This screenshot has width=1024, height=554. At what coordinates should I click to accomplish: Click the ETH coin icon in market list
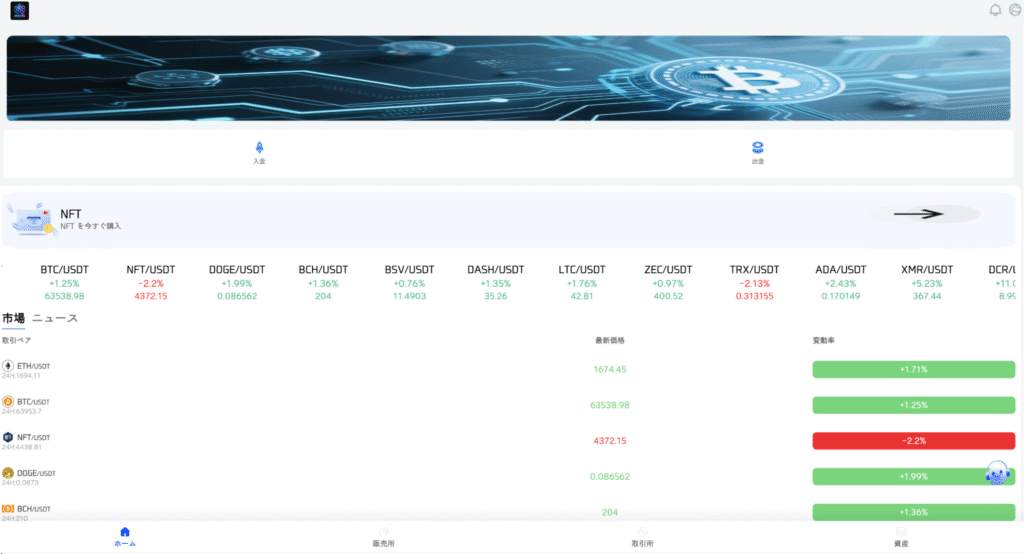point(8,366)
